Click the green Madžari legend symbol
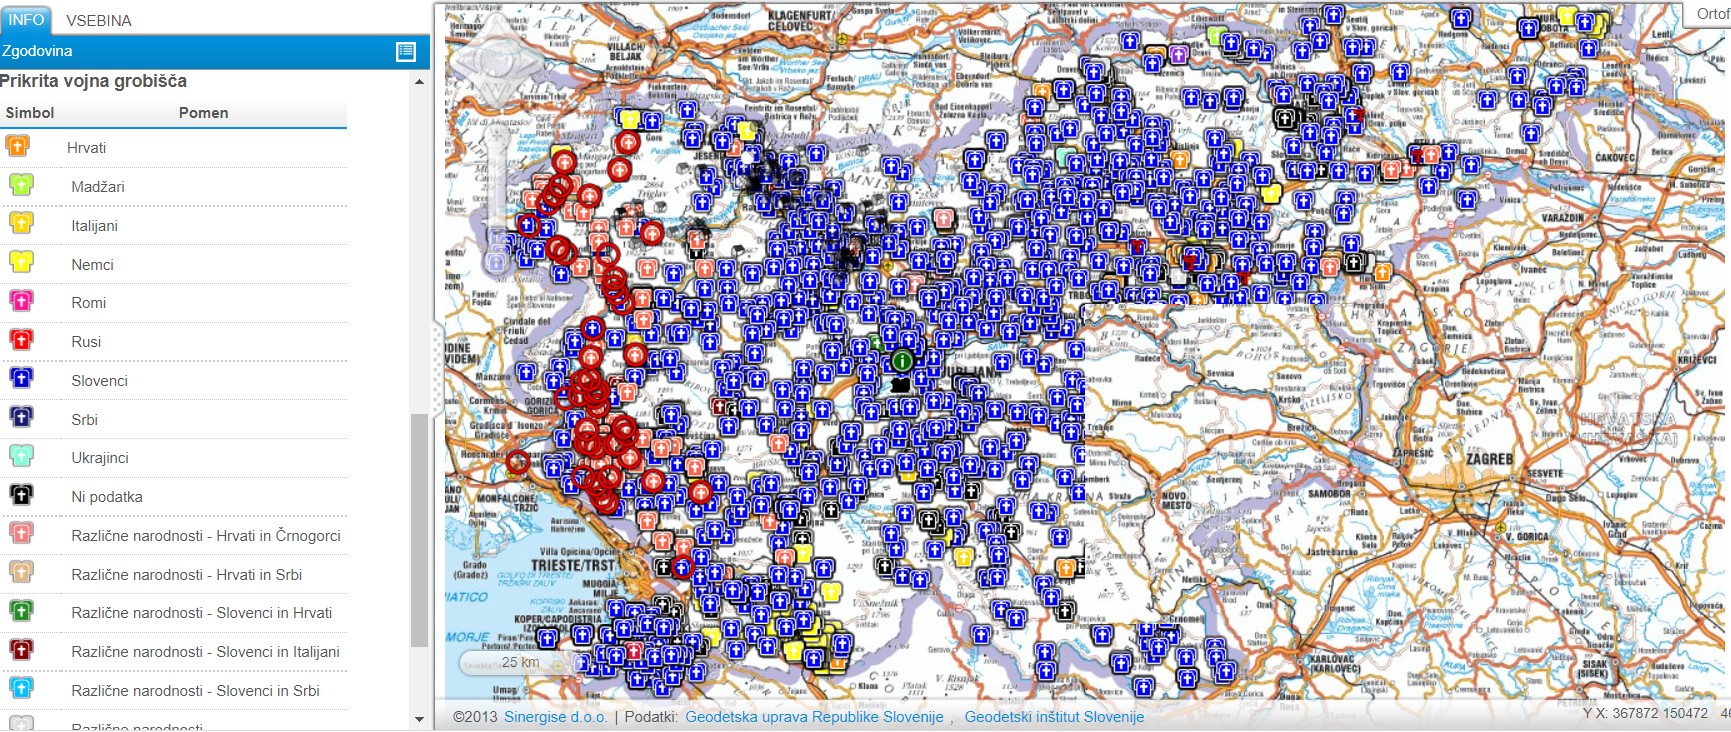Image resolution: width=1731 pixels, height=732 pixels. [21, 185]
